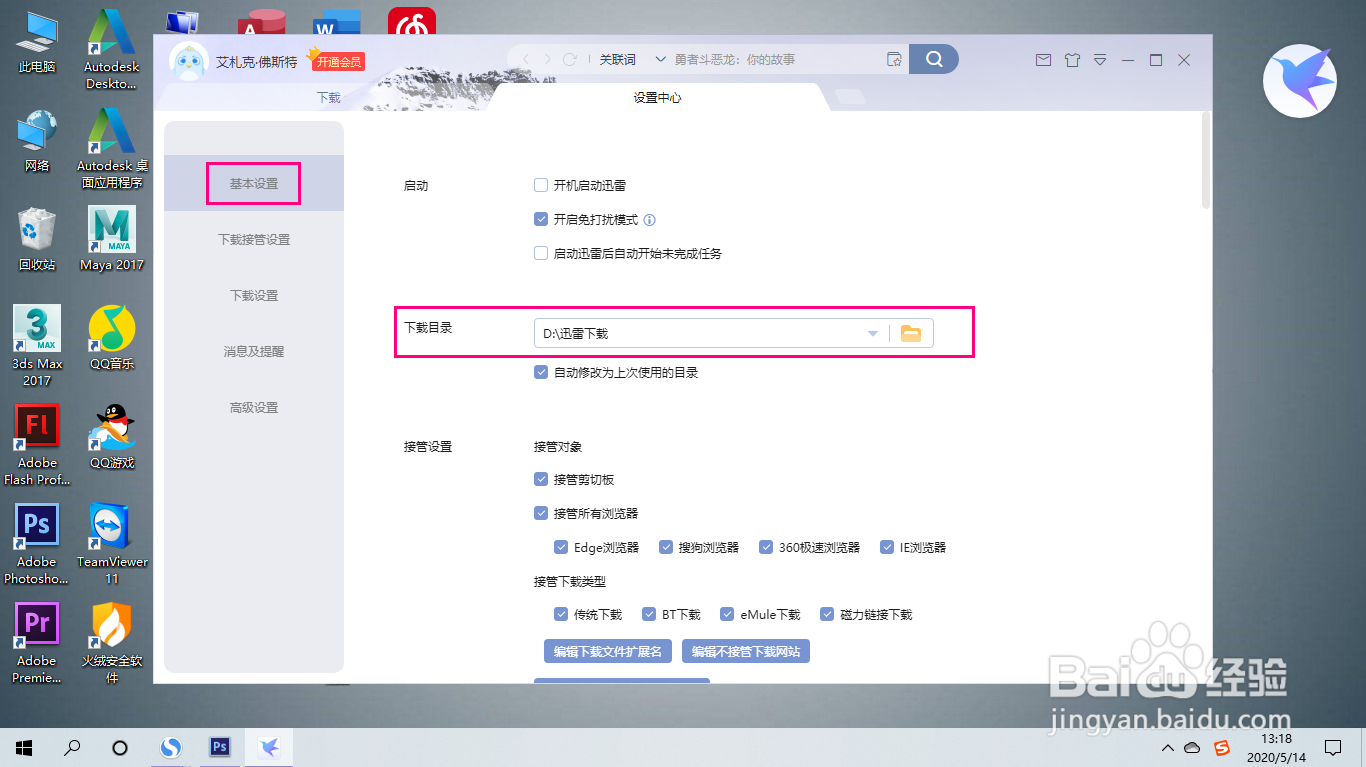Click the 编辑不接管下载网站 button
This screenshot has width=1366, height=767.
click(746, 651)
